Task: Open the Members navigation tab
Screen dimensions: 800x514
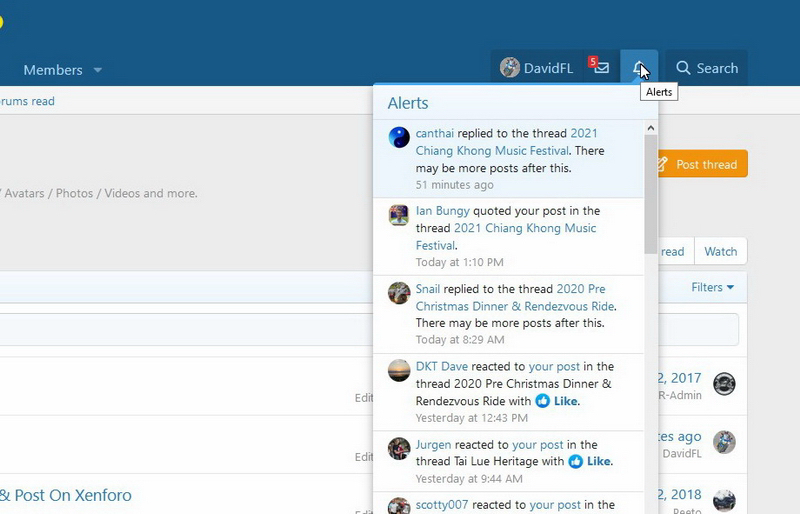Action: coord(53,70)
